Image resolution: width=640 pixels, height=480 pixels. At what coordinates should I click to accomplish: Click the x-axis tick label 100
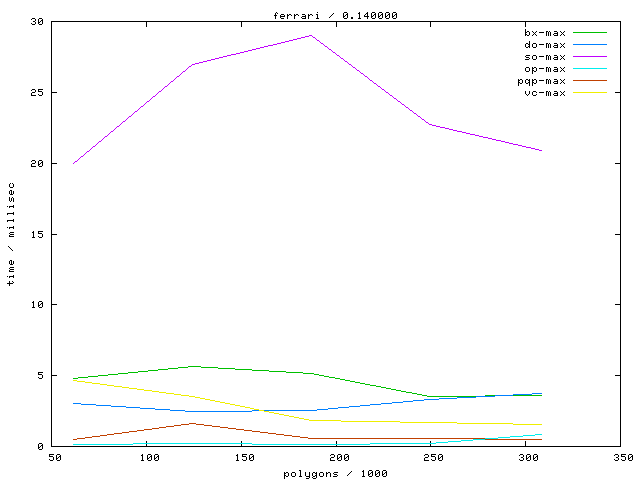click(x=149, y=458)
